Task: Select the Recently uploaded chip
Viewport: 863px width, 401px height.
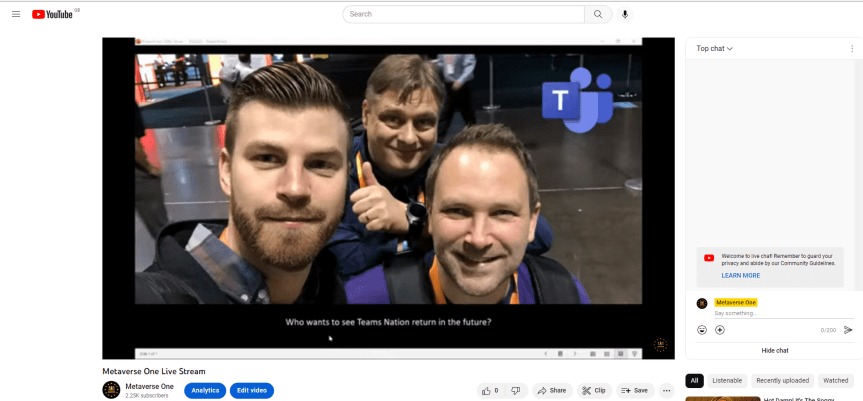Action: click(x=782, y=381)
